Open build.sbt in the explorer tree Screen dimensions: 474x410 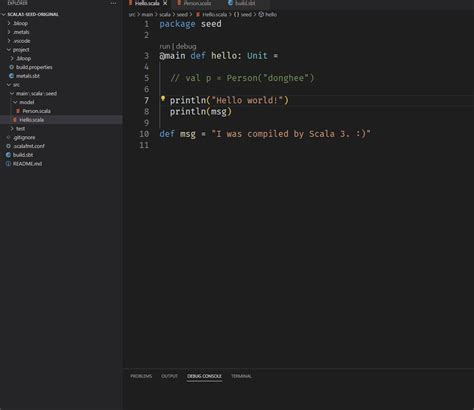tap(23, 155)
